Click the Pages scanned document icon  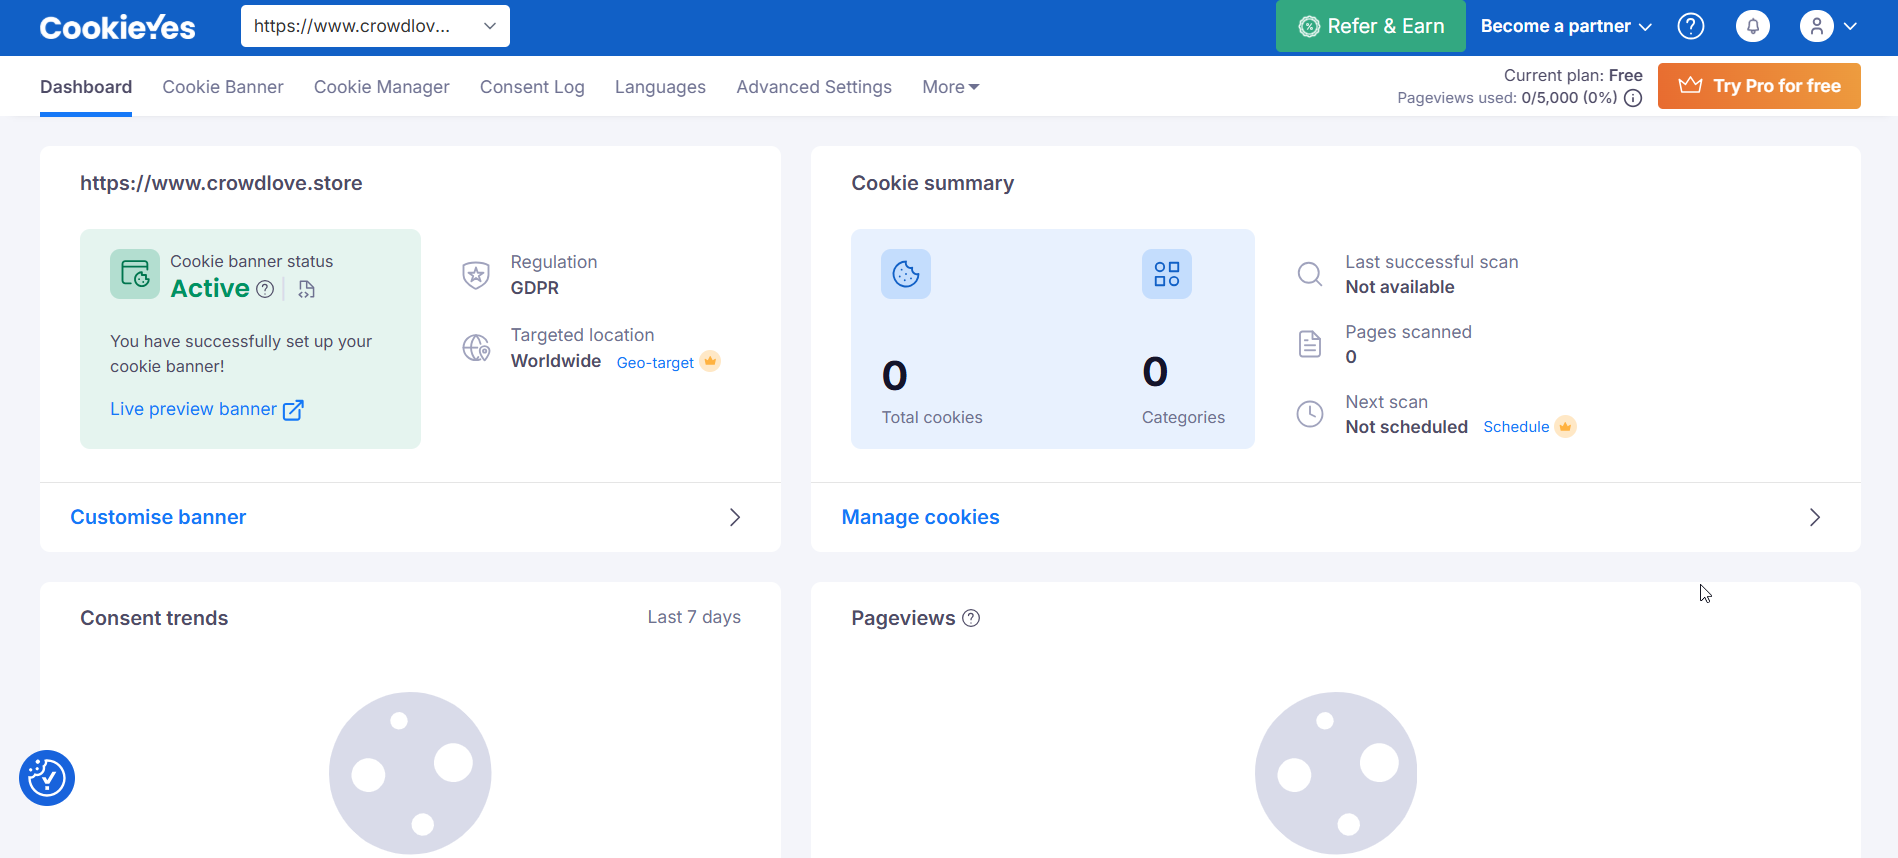coord(1310,344)
